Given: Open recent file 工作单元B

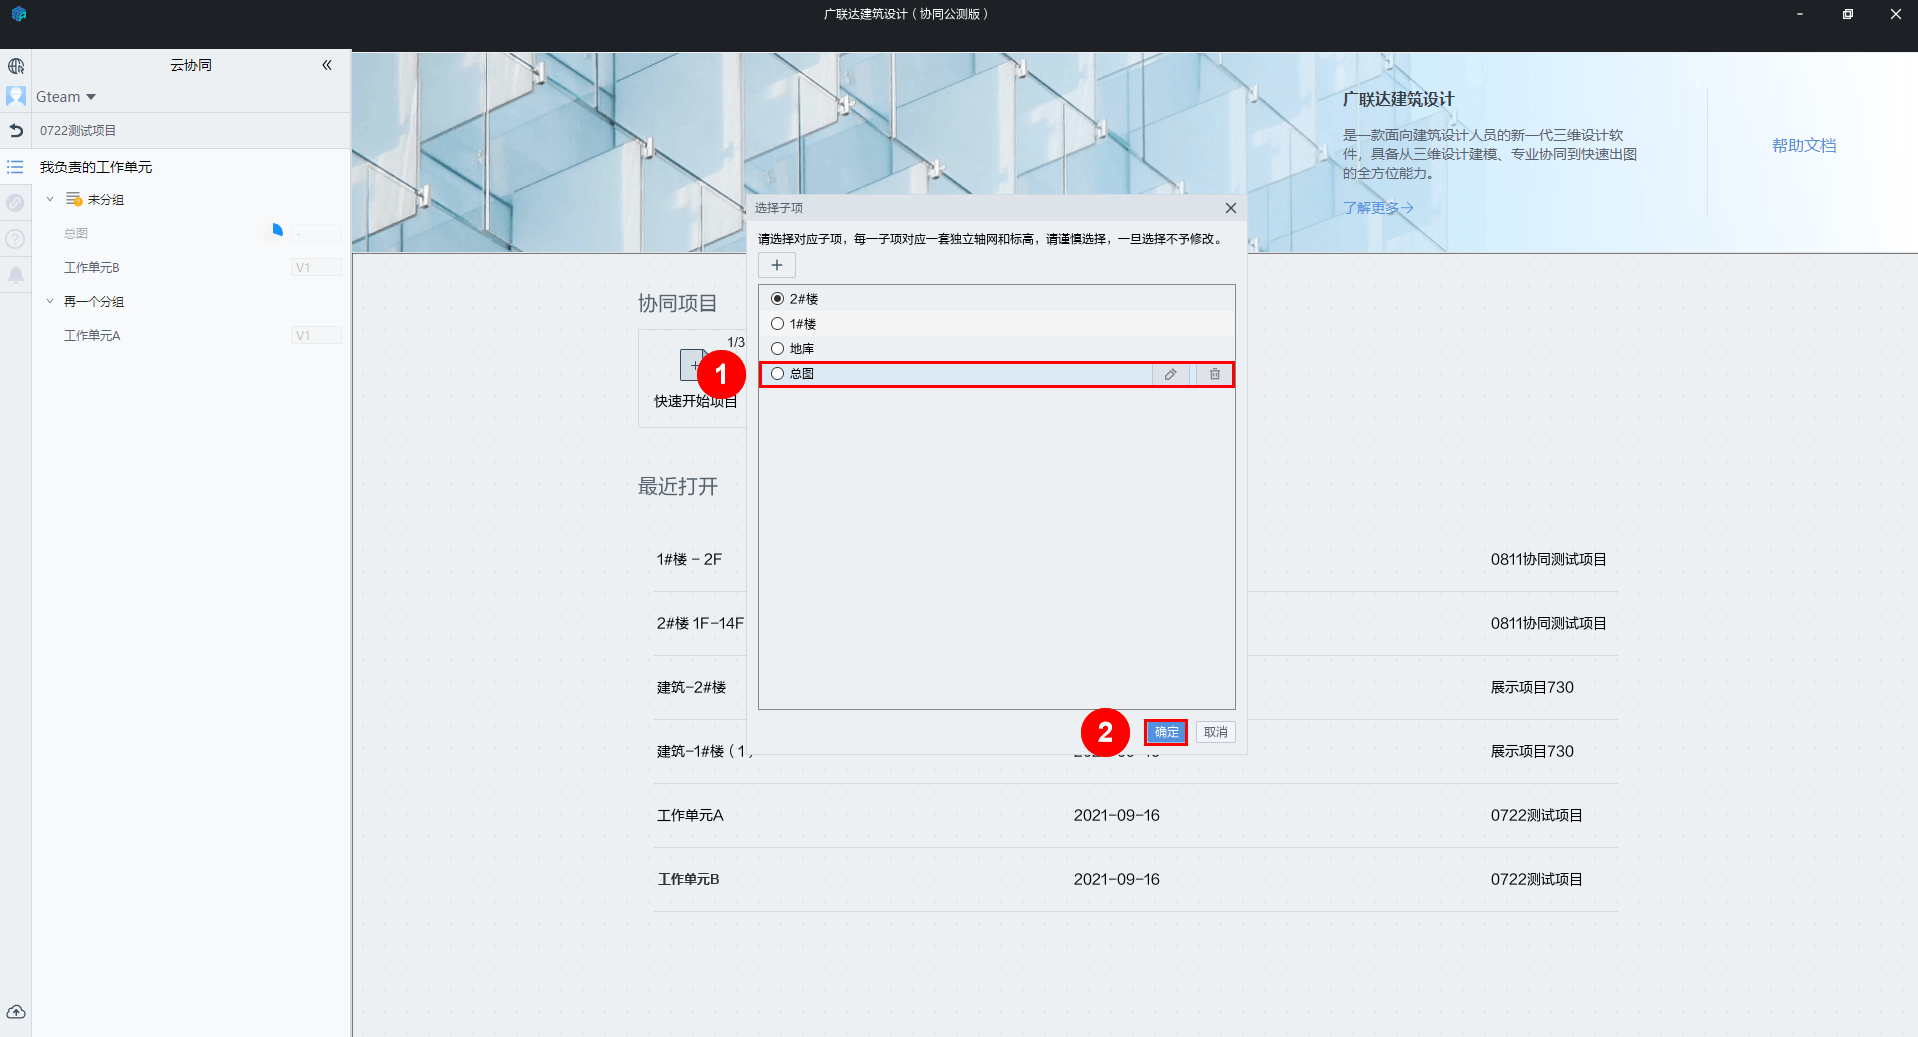Looking at the screenshot, I should point(688,879).
